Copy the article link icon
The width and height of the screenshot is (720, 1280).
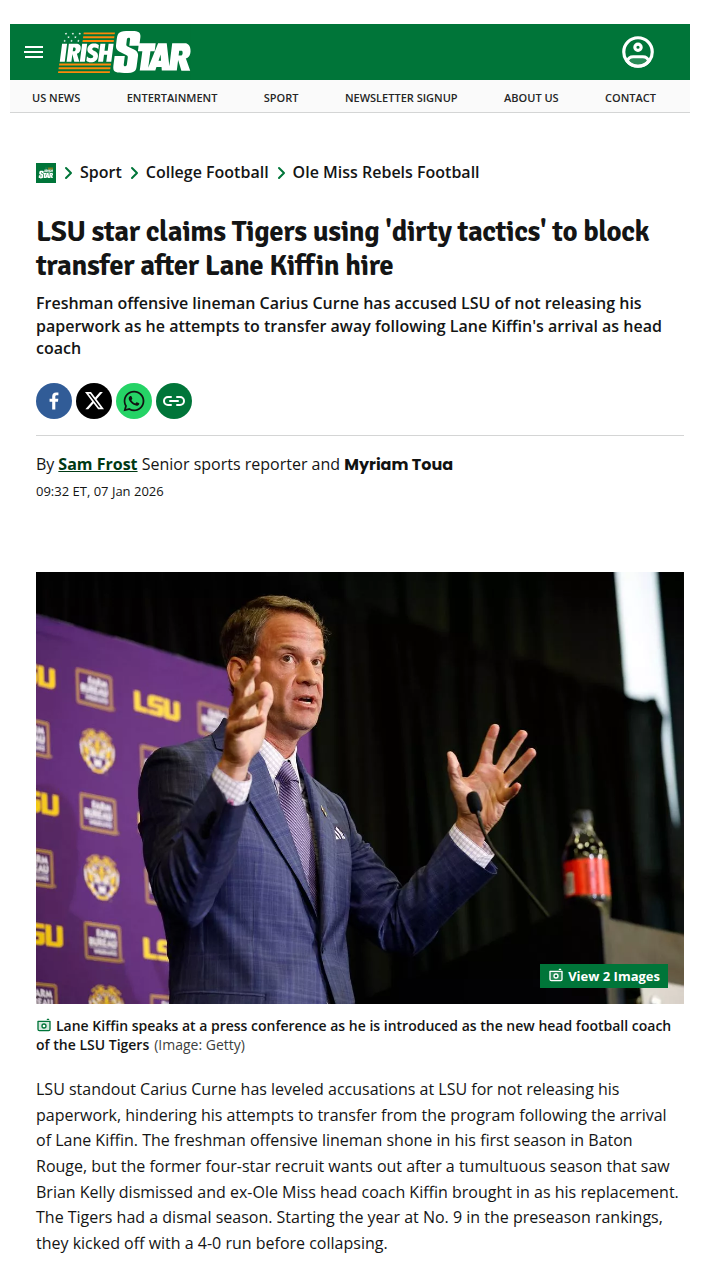click(174, 401)
